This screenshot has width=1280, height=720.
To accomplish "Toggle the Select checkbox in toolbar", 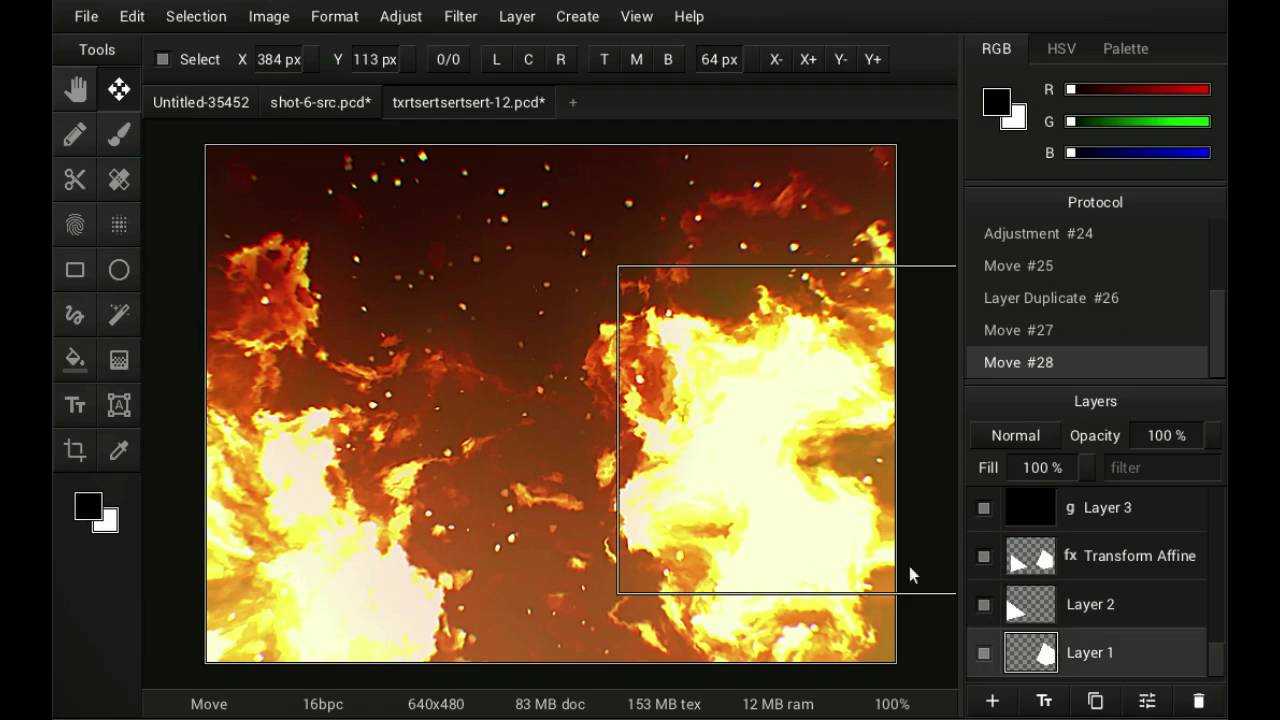I will [x=163, y=60].
